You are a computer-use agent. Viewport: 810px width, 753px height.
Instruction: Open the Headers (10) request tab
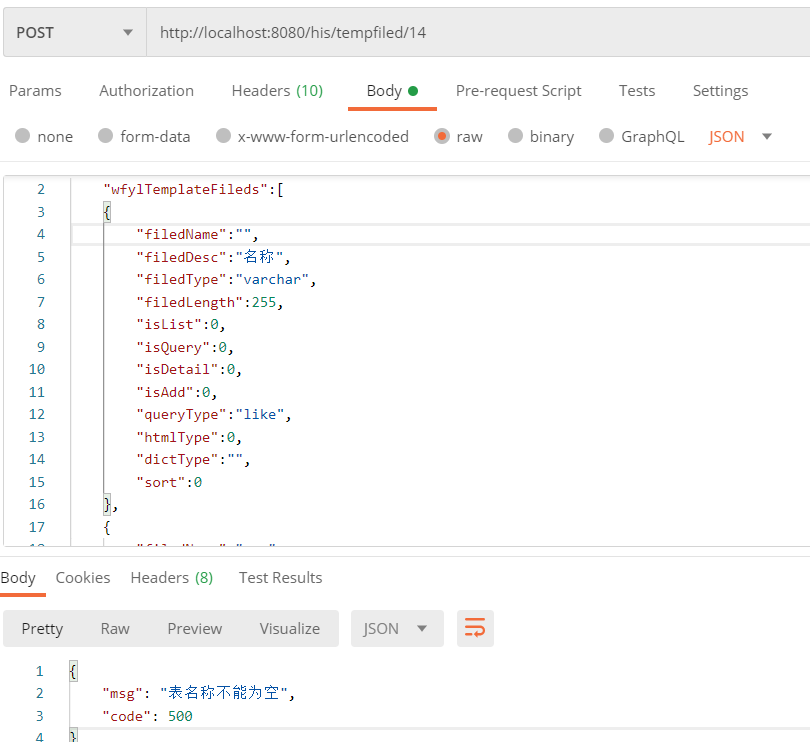point(277,90)
